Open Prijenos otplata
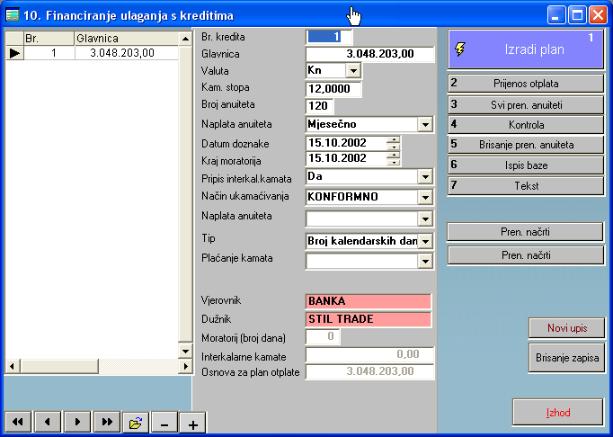The width and height of the screenshot is (613, 437). 526,84
